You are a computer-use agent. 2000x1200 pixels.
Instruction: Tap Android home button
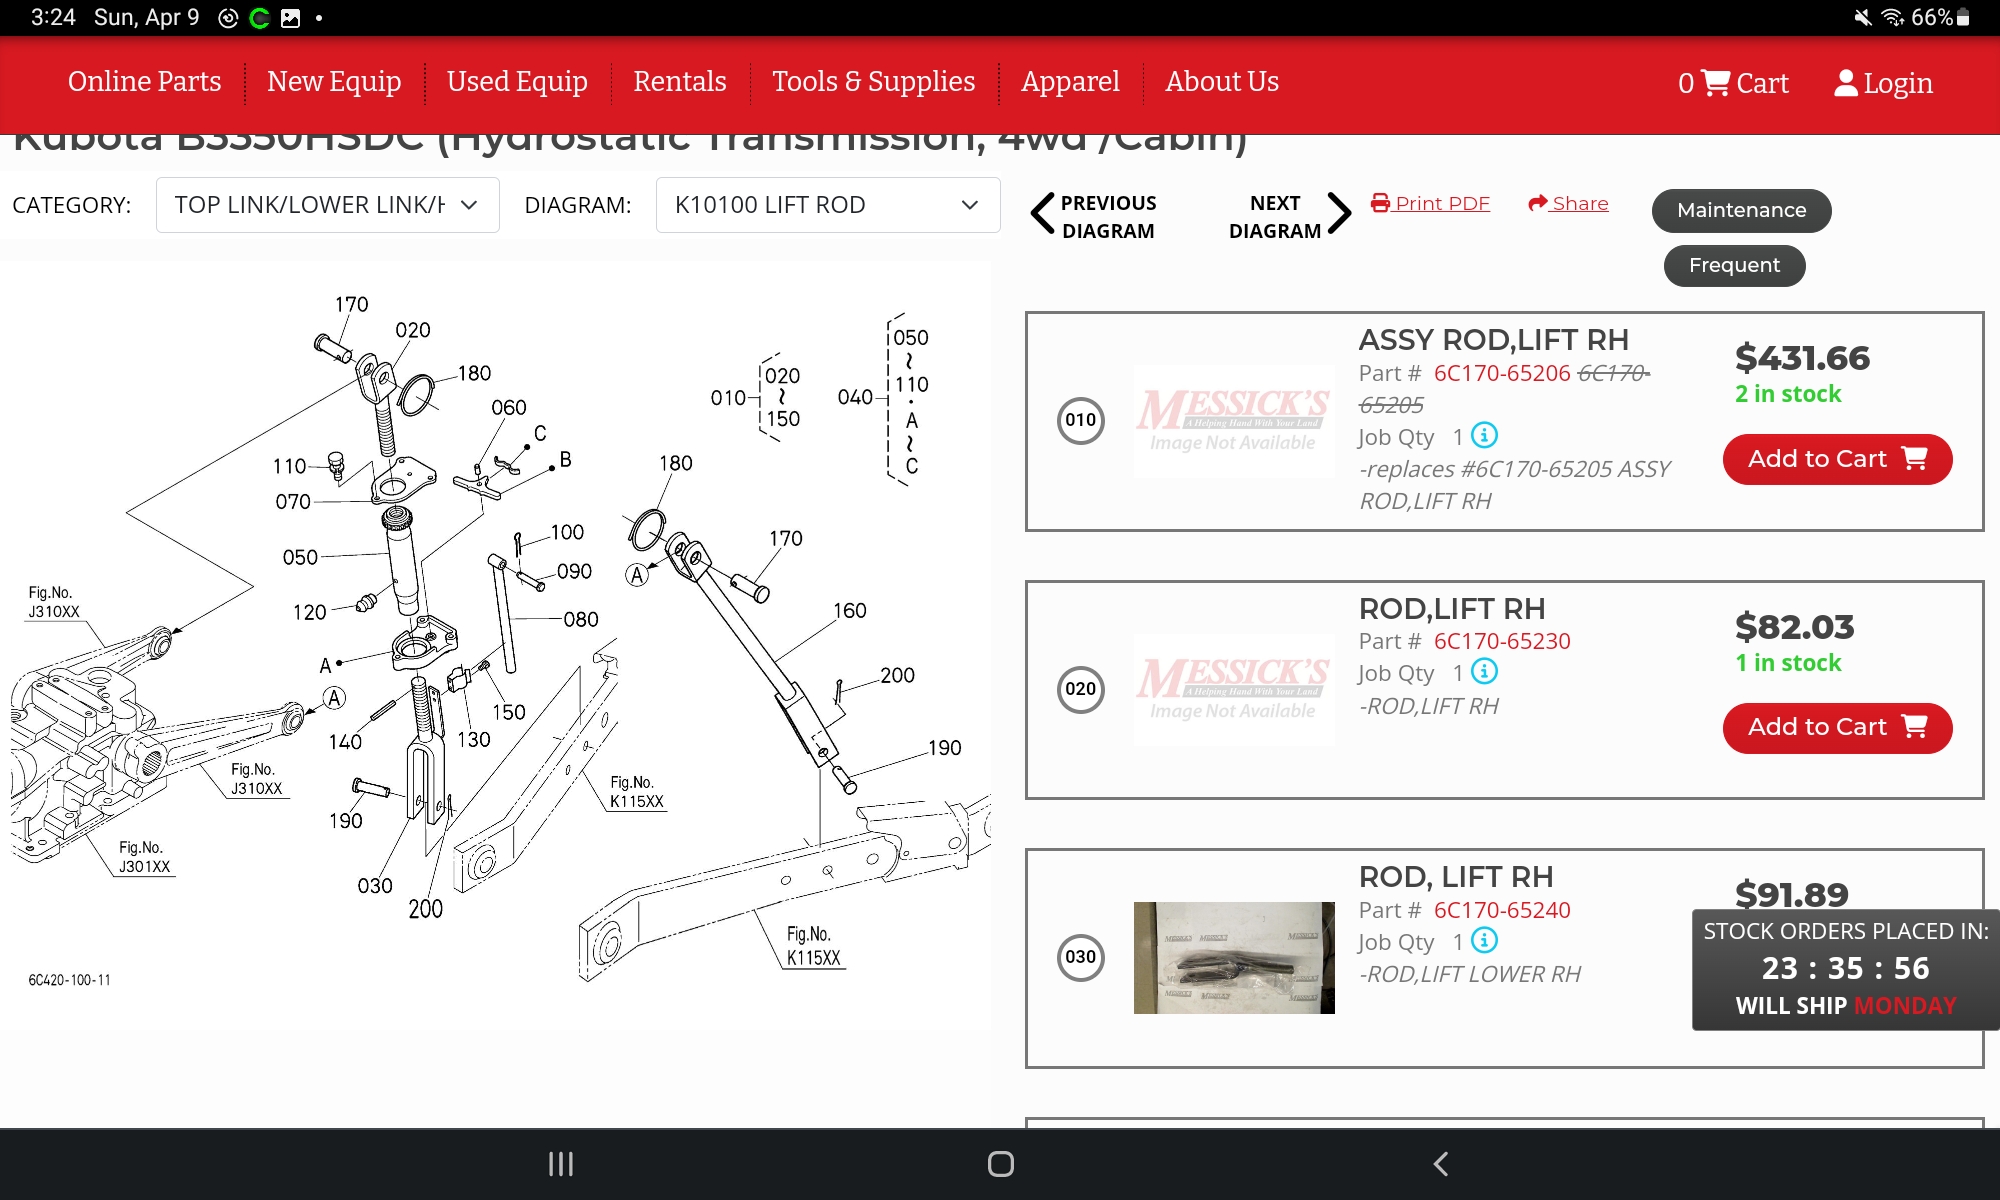(x=1000, y=1164)
